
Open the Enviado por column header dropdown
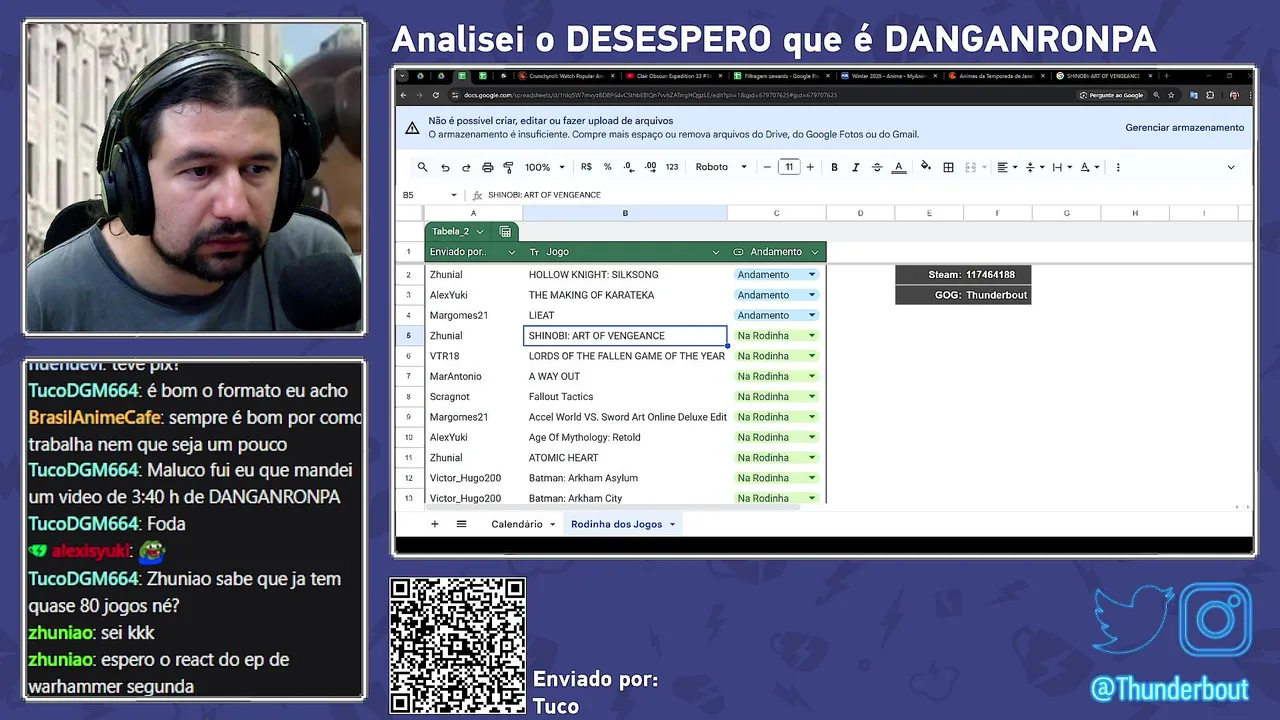(512, 252)
